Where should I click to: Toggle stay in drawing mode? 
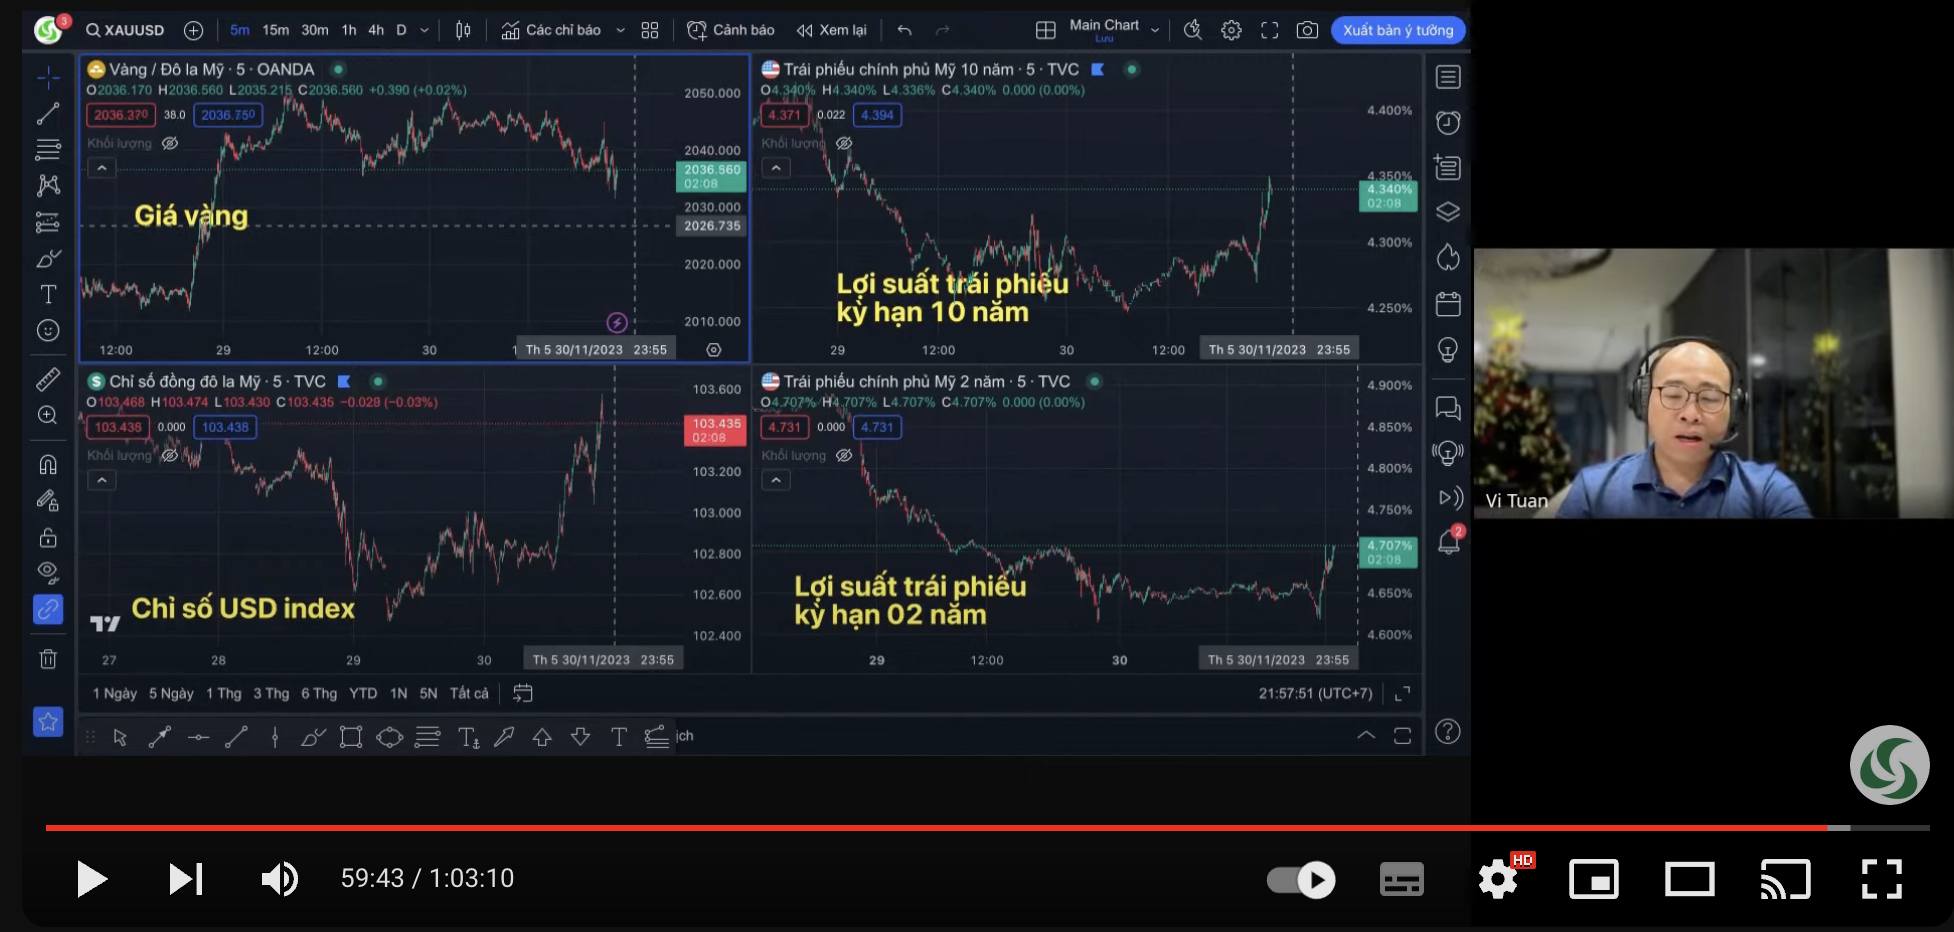[48, 500]
